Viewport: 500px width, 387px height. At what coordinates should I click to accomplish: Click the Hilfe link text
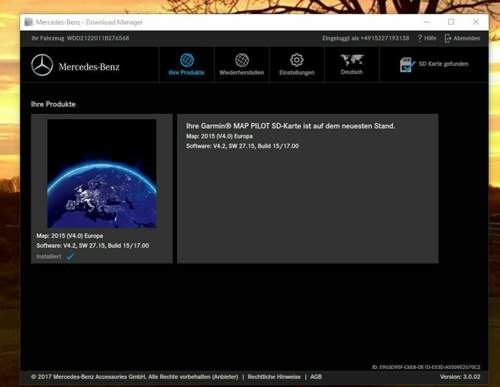(x=430, y=38)
